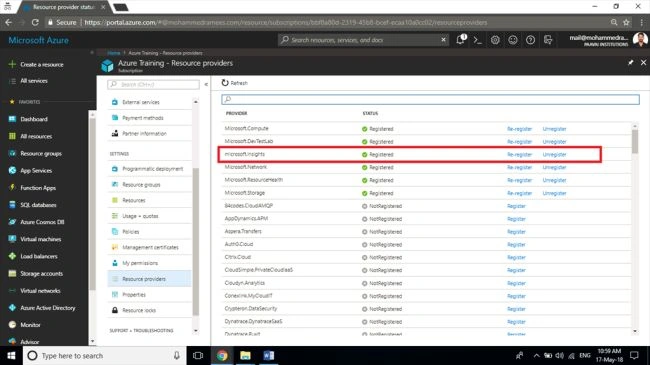Open Windows Start menu

(x=11, y=355)
